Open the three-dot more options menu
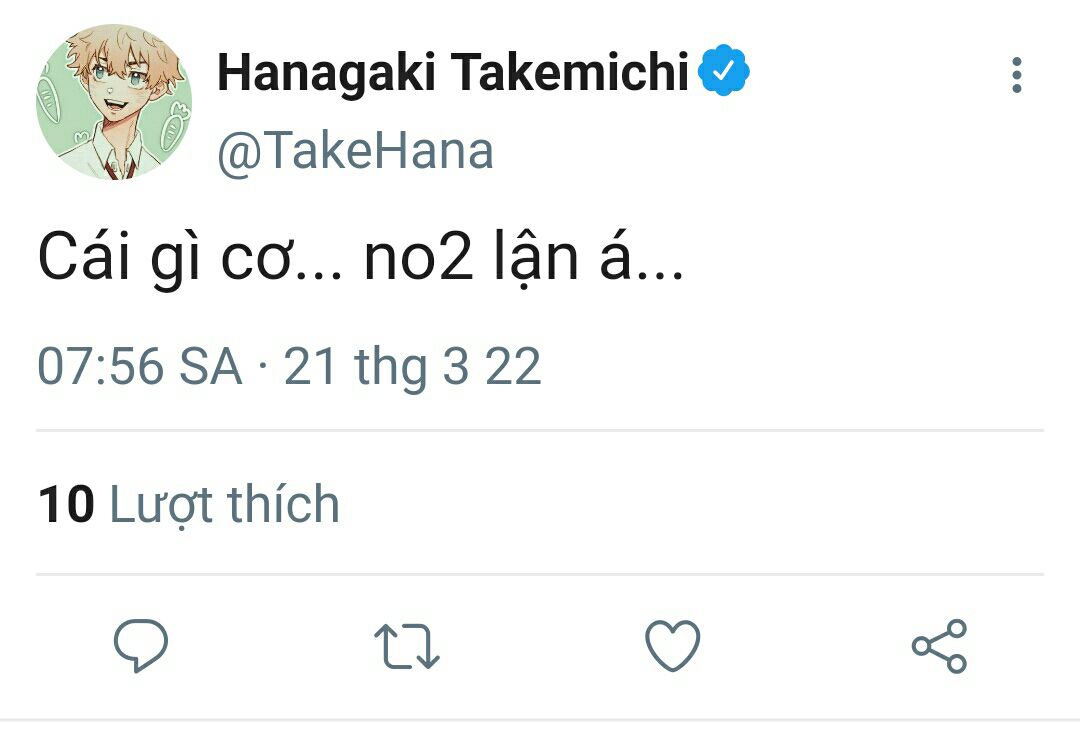Viewport: 1080px width, 738px height. (1017, 76)
